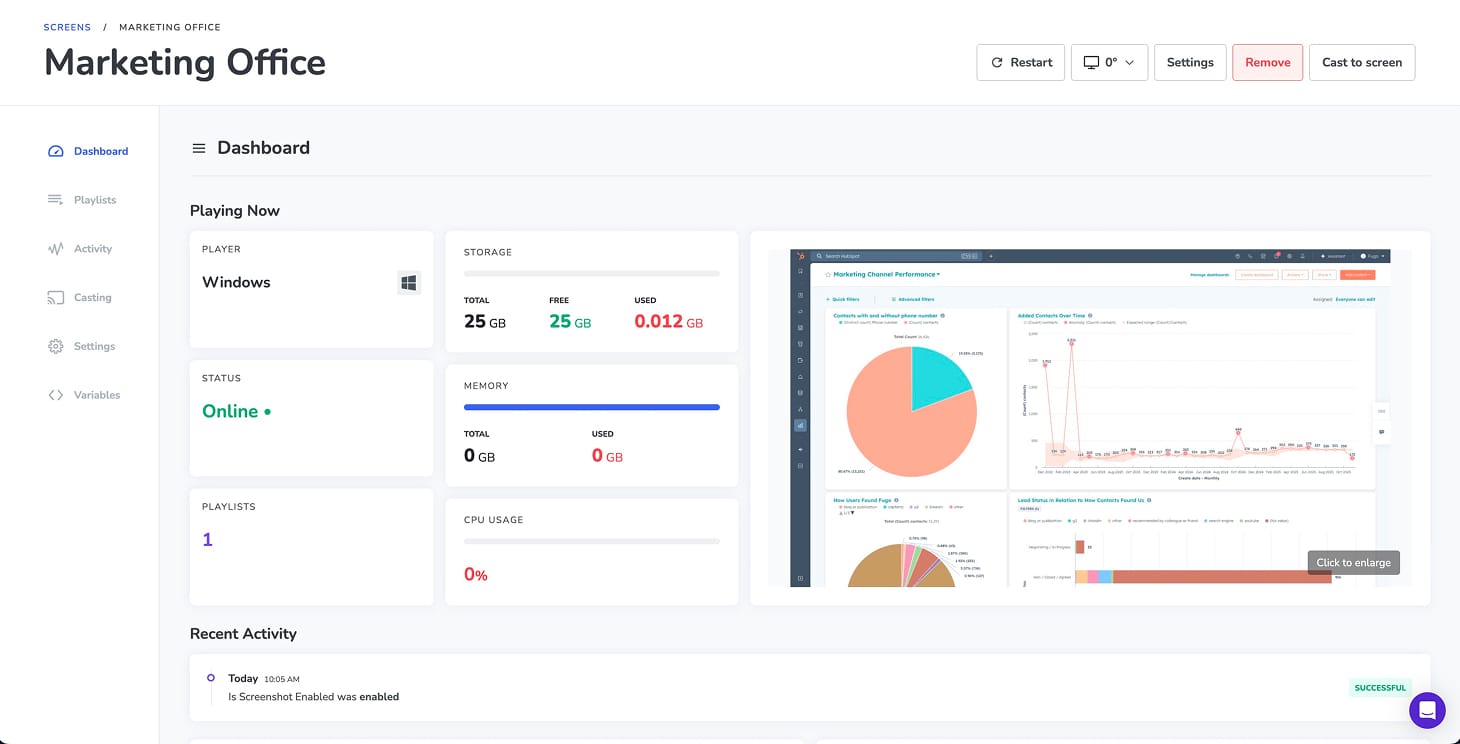Image resolution: width=1460 pixels, height=744 pixels.
Task: Select the Activity sidebar menu item
Action: [x=93, y=249]
